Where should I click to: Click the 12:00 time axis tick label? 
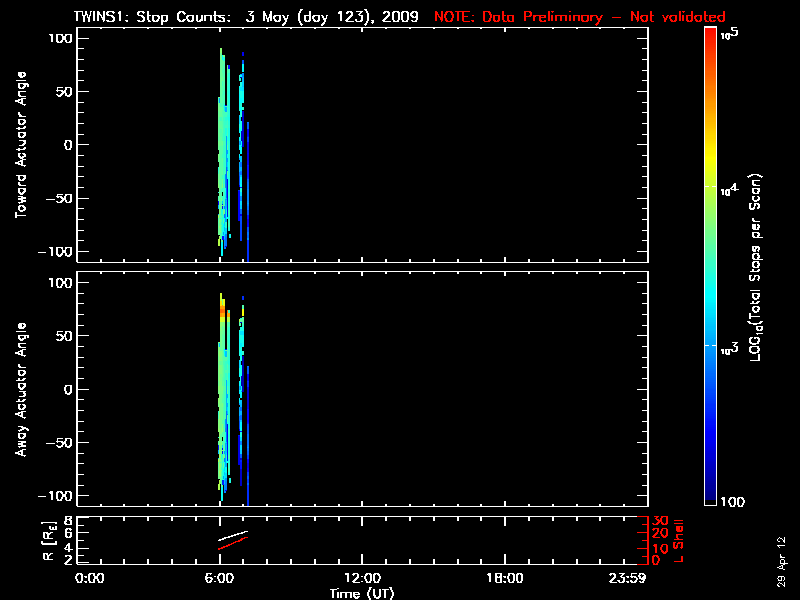point(361,579)
